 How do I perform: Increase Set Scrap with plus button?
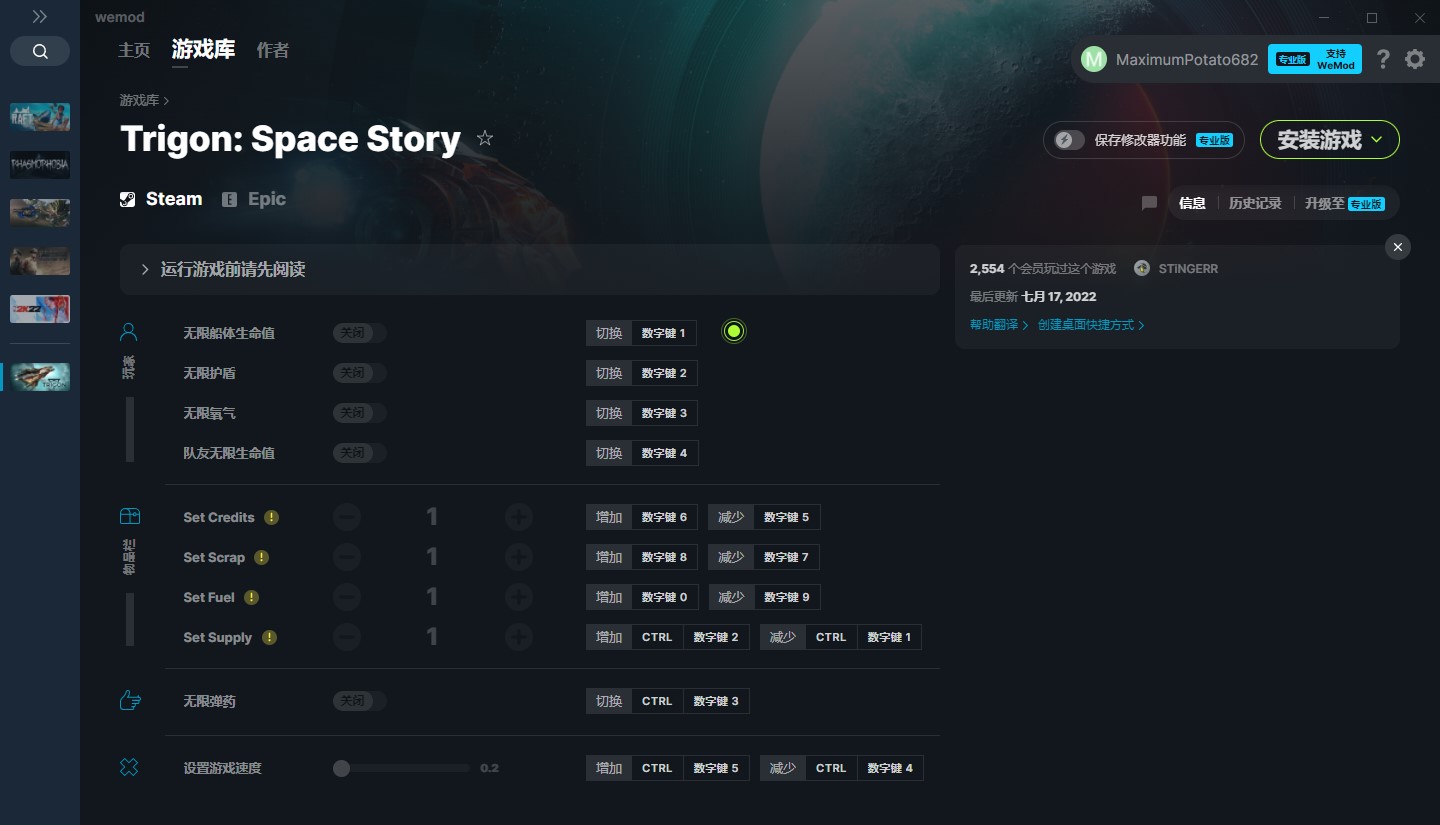coord(518,557)
